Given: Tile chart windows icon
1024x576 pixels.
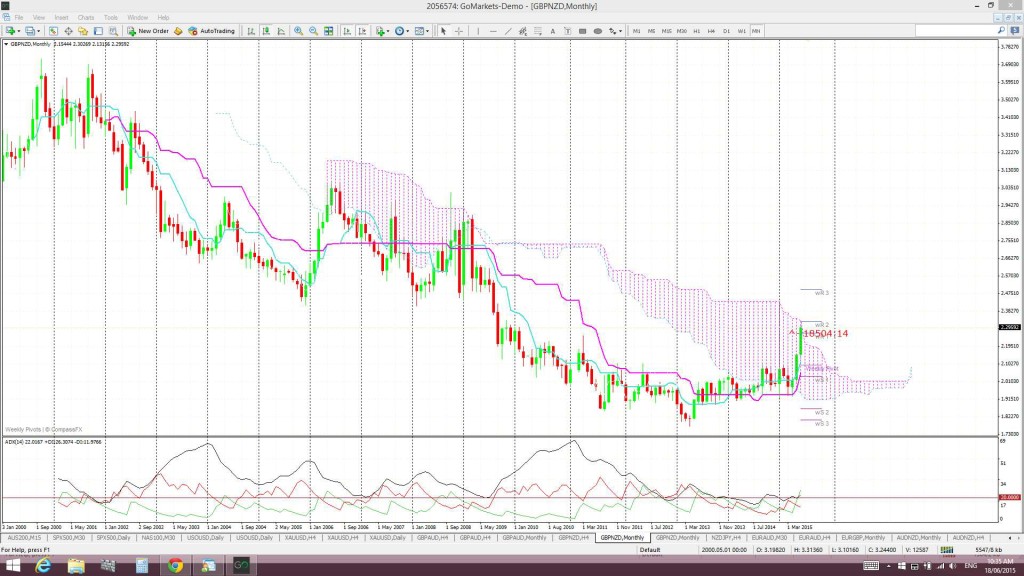Looking at the screenshot, I should (328, 31).
